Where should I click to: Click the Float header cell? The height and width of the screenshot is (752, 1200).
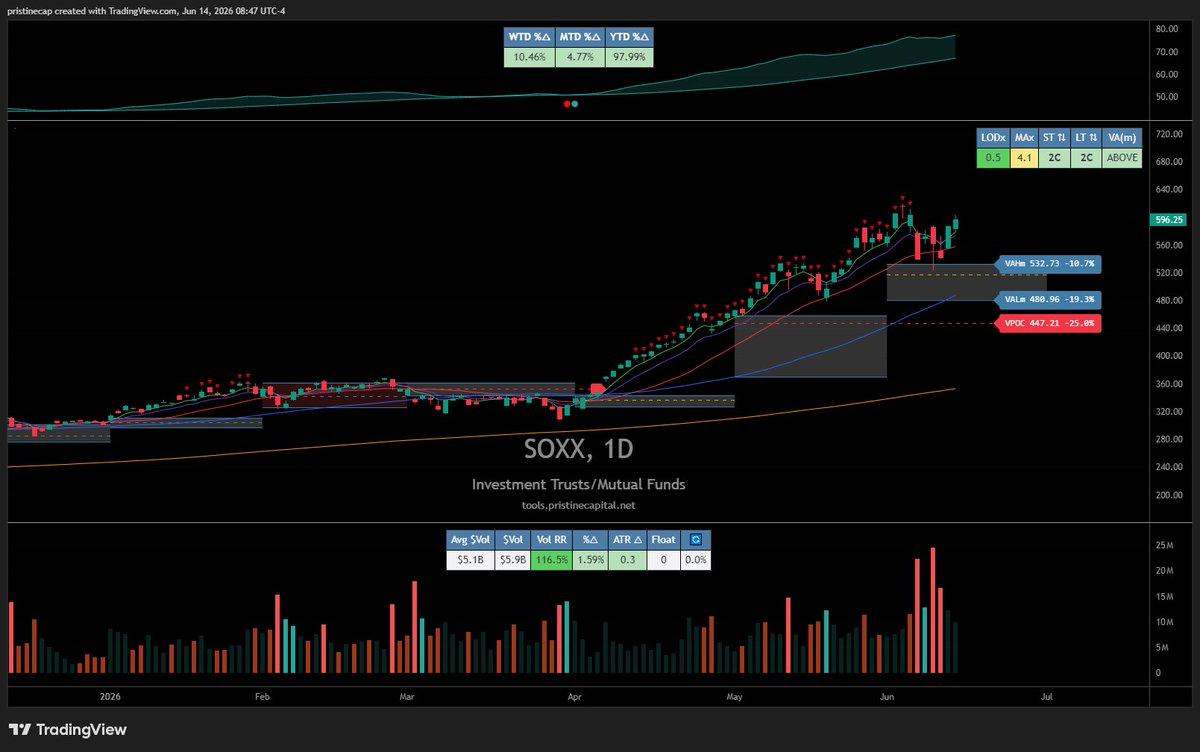point(663,540)
